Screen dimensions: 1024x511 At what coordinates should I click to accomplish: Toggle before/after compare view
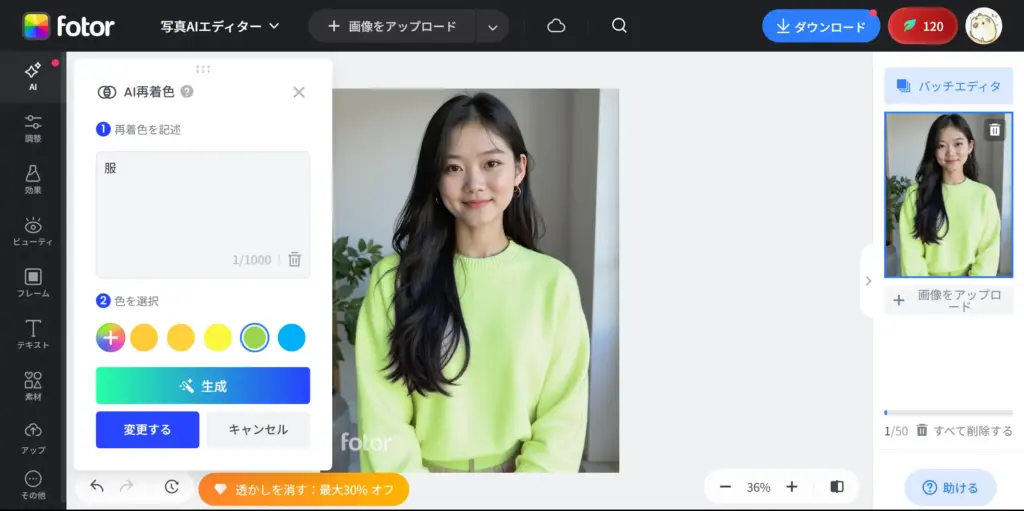(x=837, y=487)
